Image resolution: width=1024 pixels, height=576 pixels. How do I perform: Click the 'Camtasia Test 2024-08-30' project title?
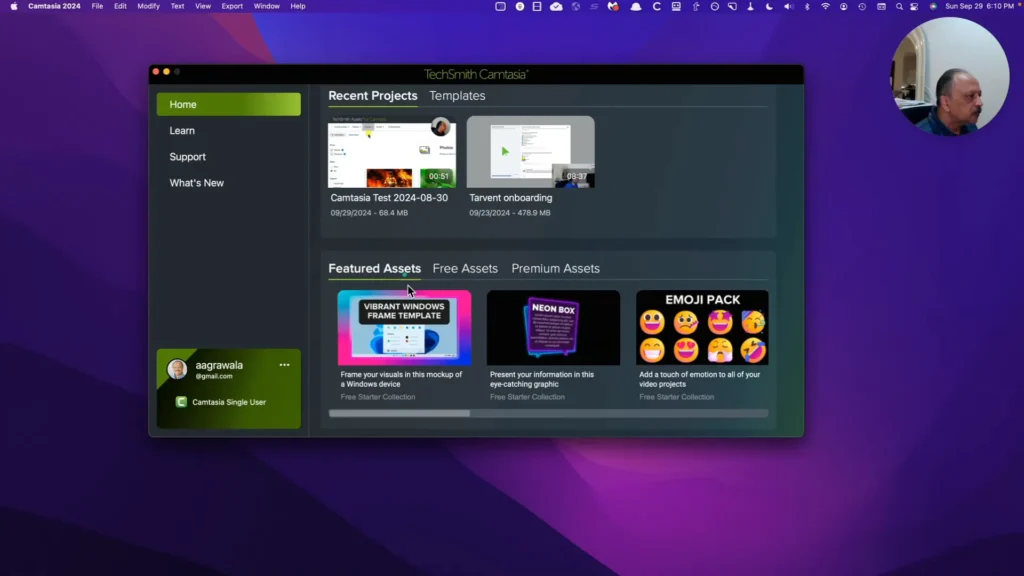[x=389, y=198]
